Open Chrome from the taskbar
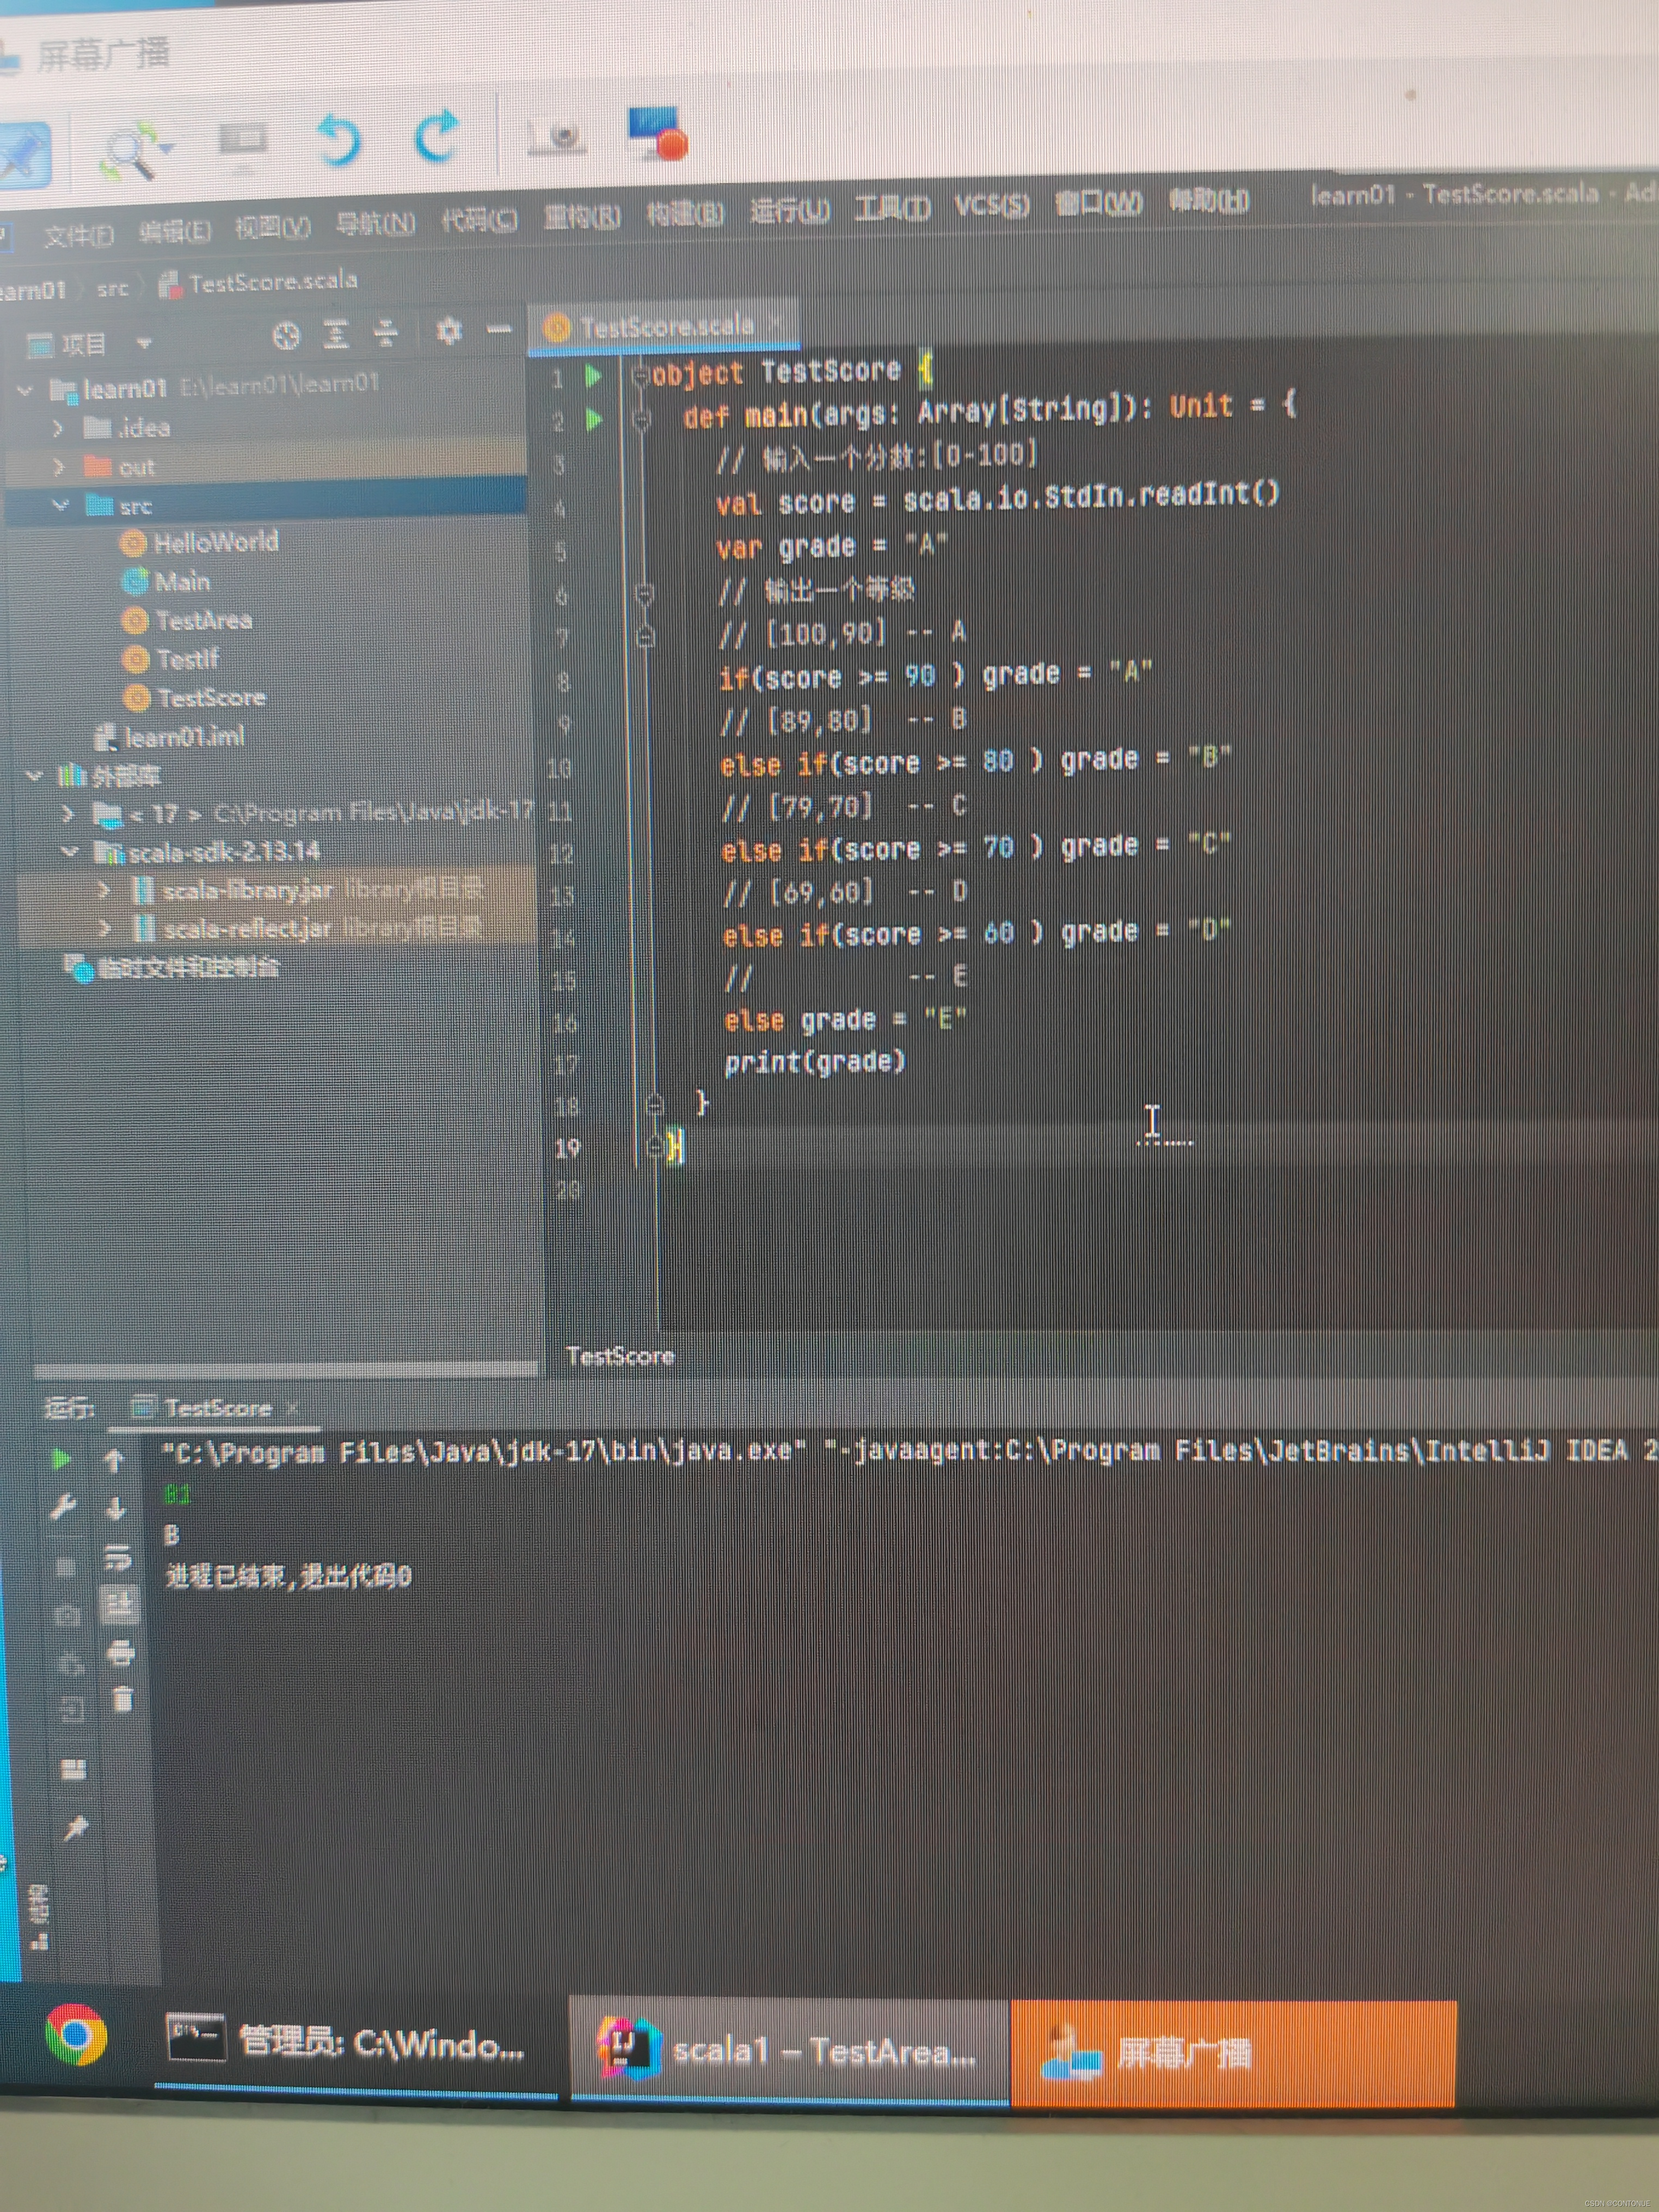Viewport: 1659px width, 2212px height. [x=76, y=2035]
